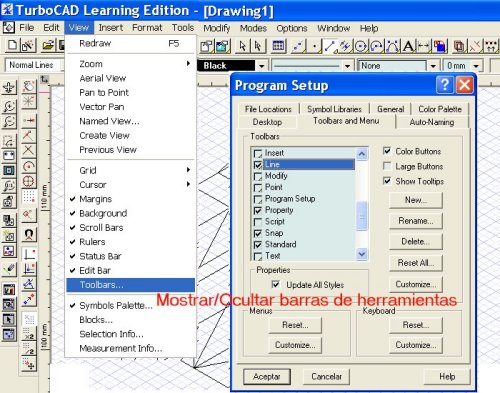Screen dimensions: 500x393
Task: Select the Circle tool icon in toolbar
Action: (360, 46)
